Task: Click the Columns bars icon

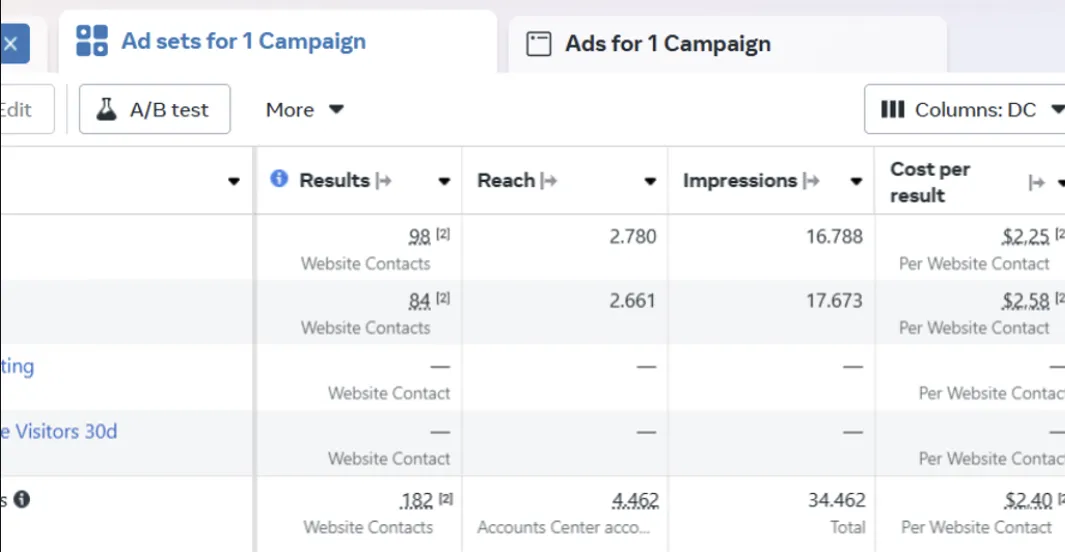Action: 893,110
